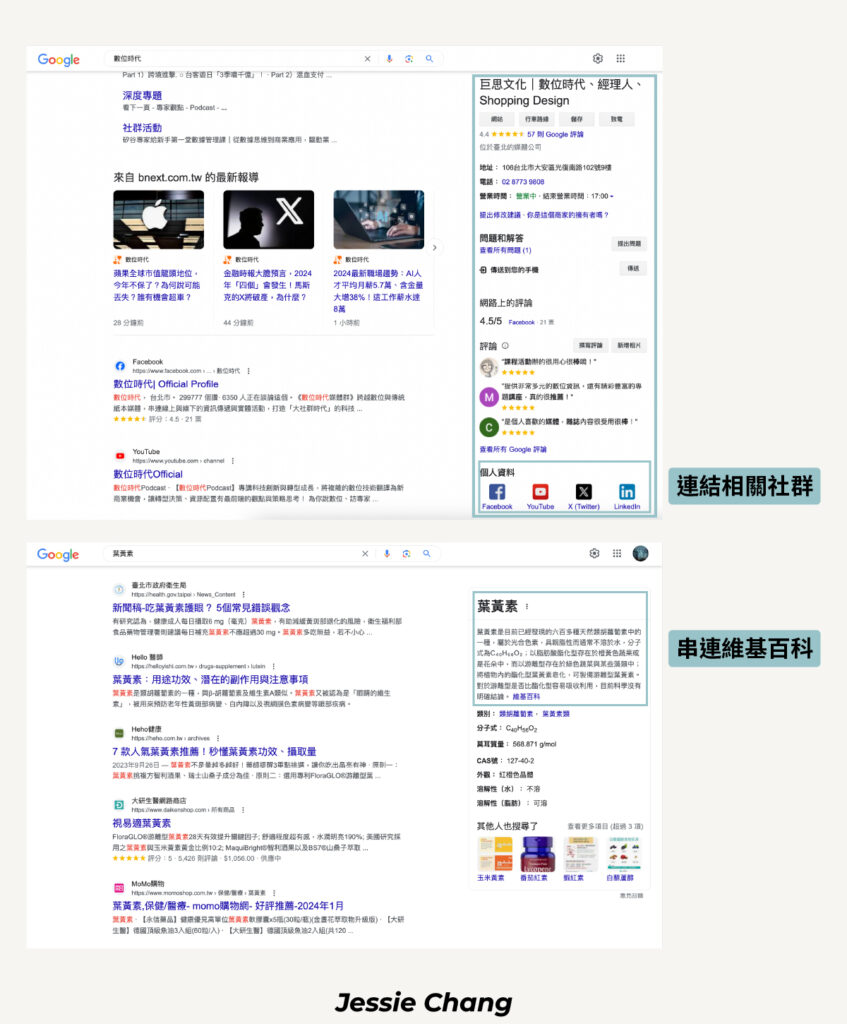Image resolution: width=847 pixels, height=1024 pixels.
Task: Open the 番茄紅素 related search thumbnail
Action: pyautogui.click(x=537, y=855)
